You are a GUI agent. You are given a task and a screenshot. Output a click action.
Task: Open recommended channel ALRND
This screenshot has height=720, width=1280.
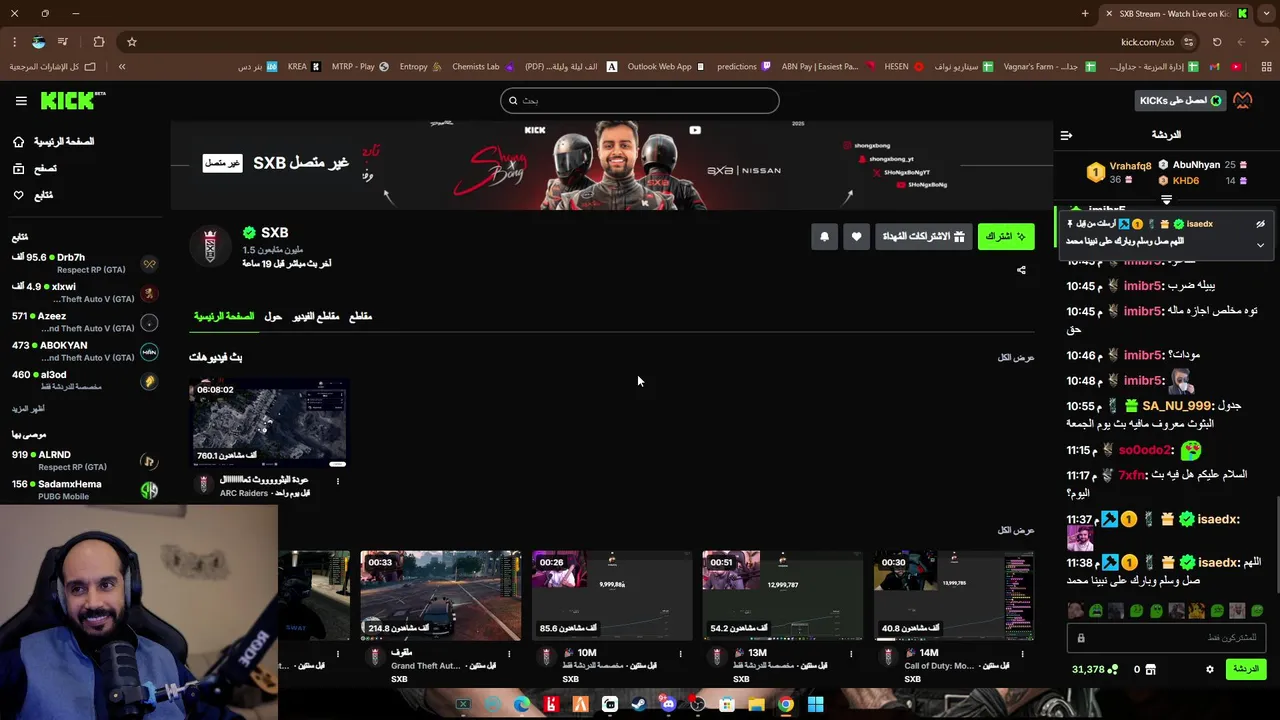coord(85,460)
